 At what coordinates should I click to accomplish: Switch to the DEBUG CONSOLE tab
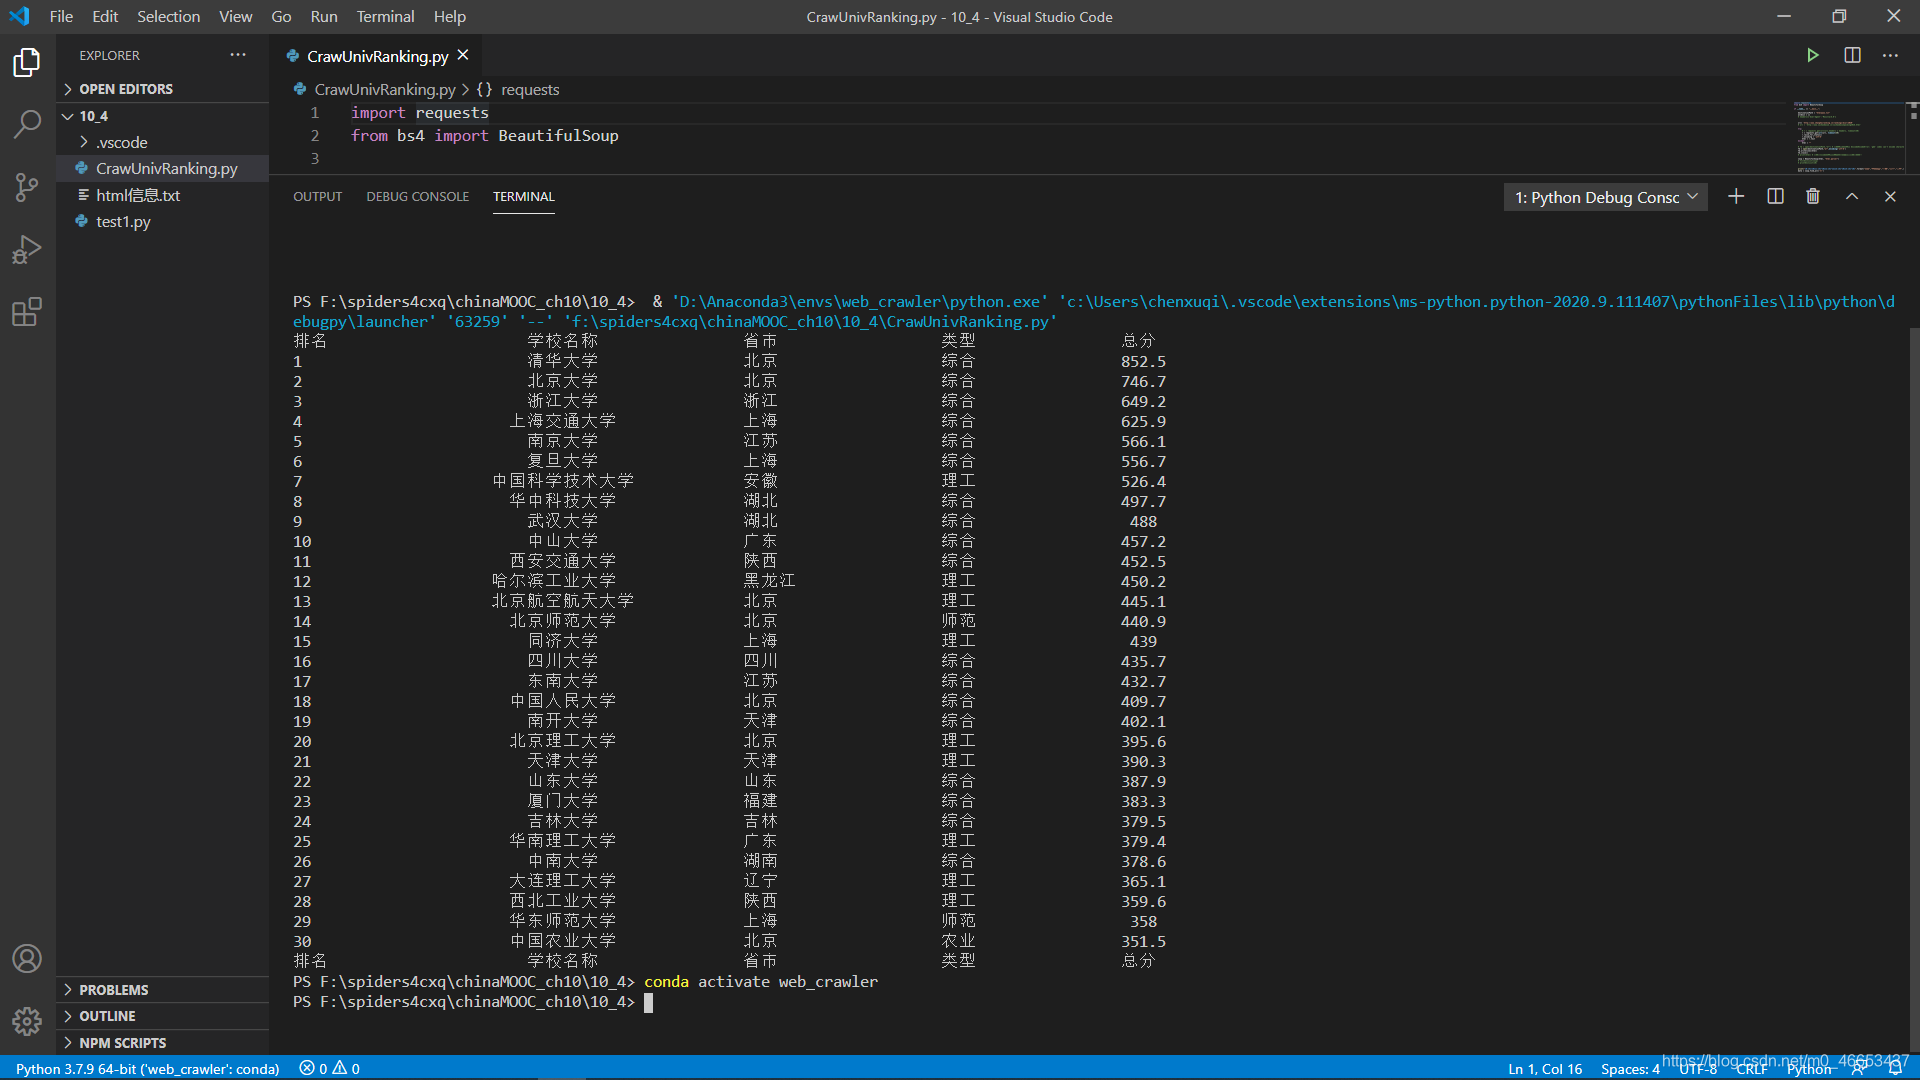click(x=417, y=197)
